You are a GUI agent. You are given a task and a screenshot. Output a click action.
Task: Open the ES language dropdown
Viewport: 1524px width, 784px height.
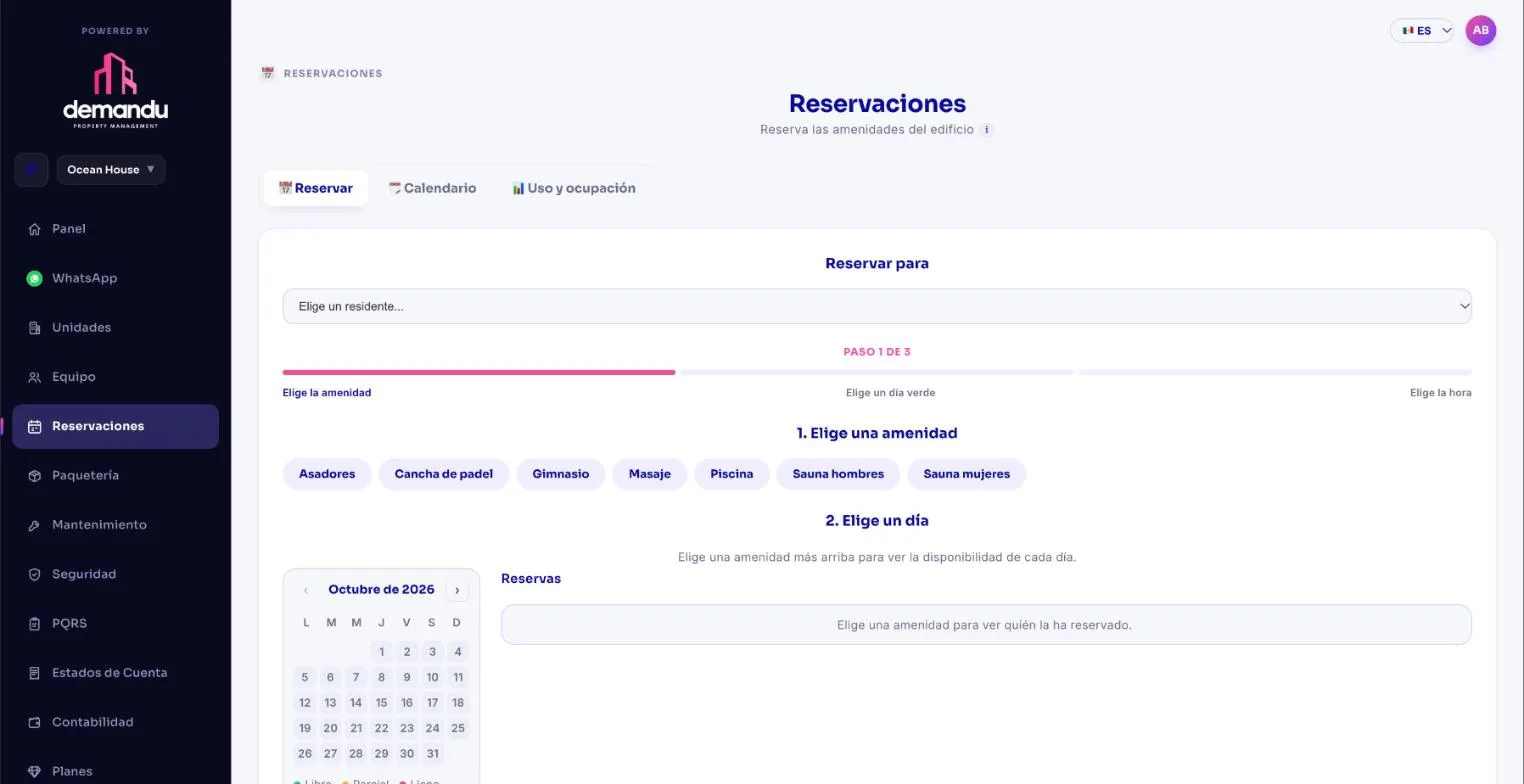click(1422, 30)
